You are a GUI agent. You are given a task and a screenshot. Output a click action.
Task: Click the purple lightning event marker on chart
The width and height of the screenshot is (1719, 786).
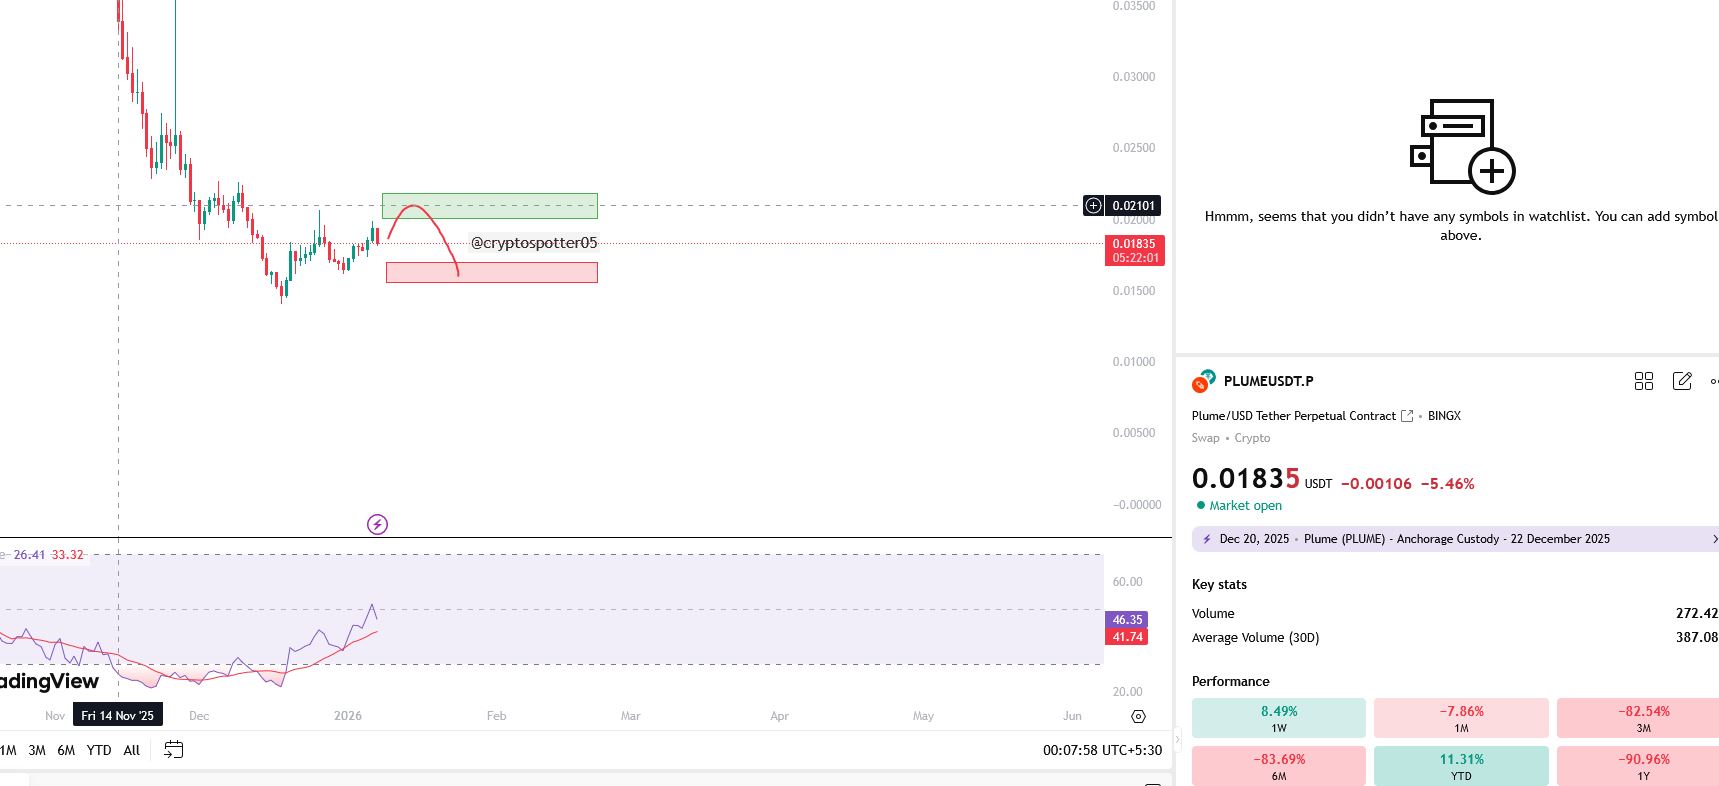(x=377, y=524)
